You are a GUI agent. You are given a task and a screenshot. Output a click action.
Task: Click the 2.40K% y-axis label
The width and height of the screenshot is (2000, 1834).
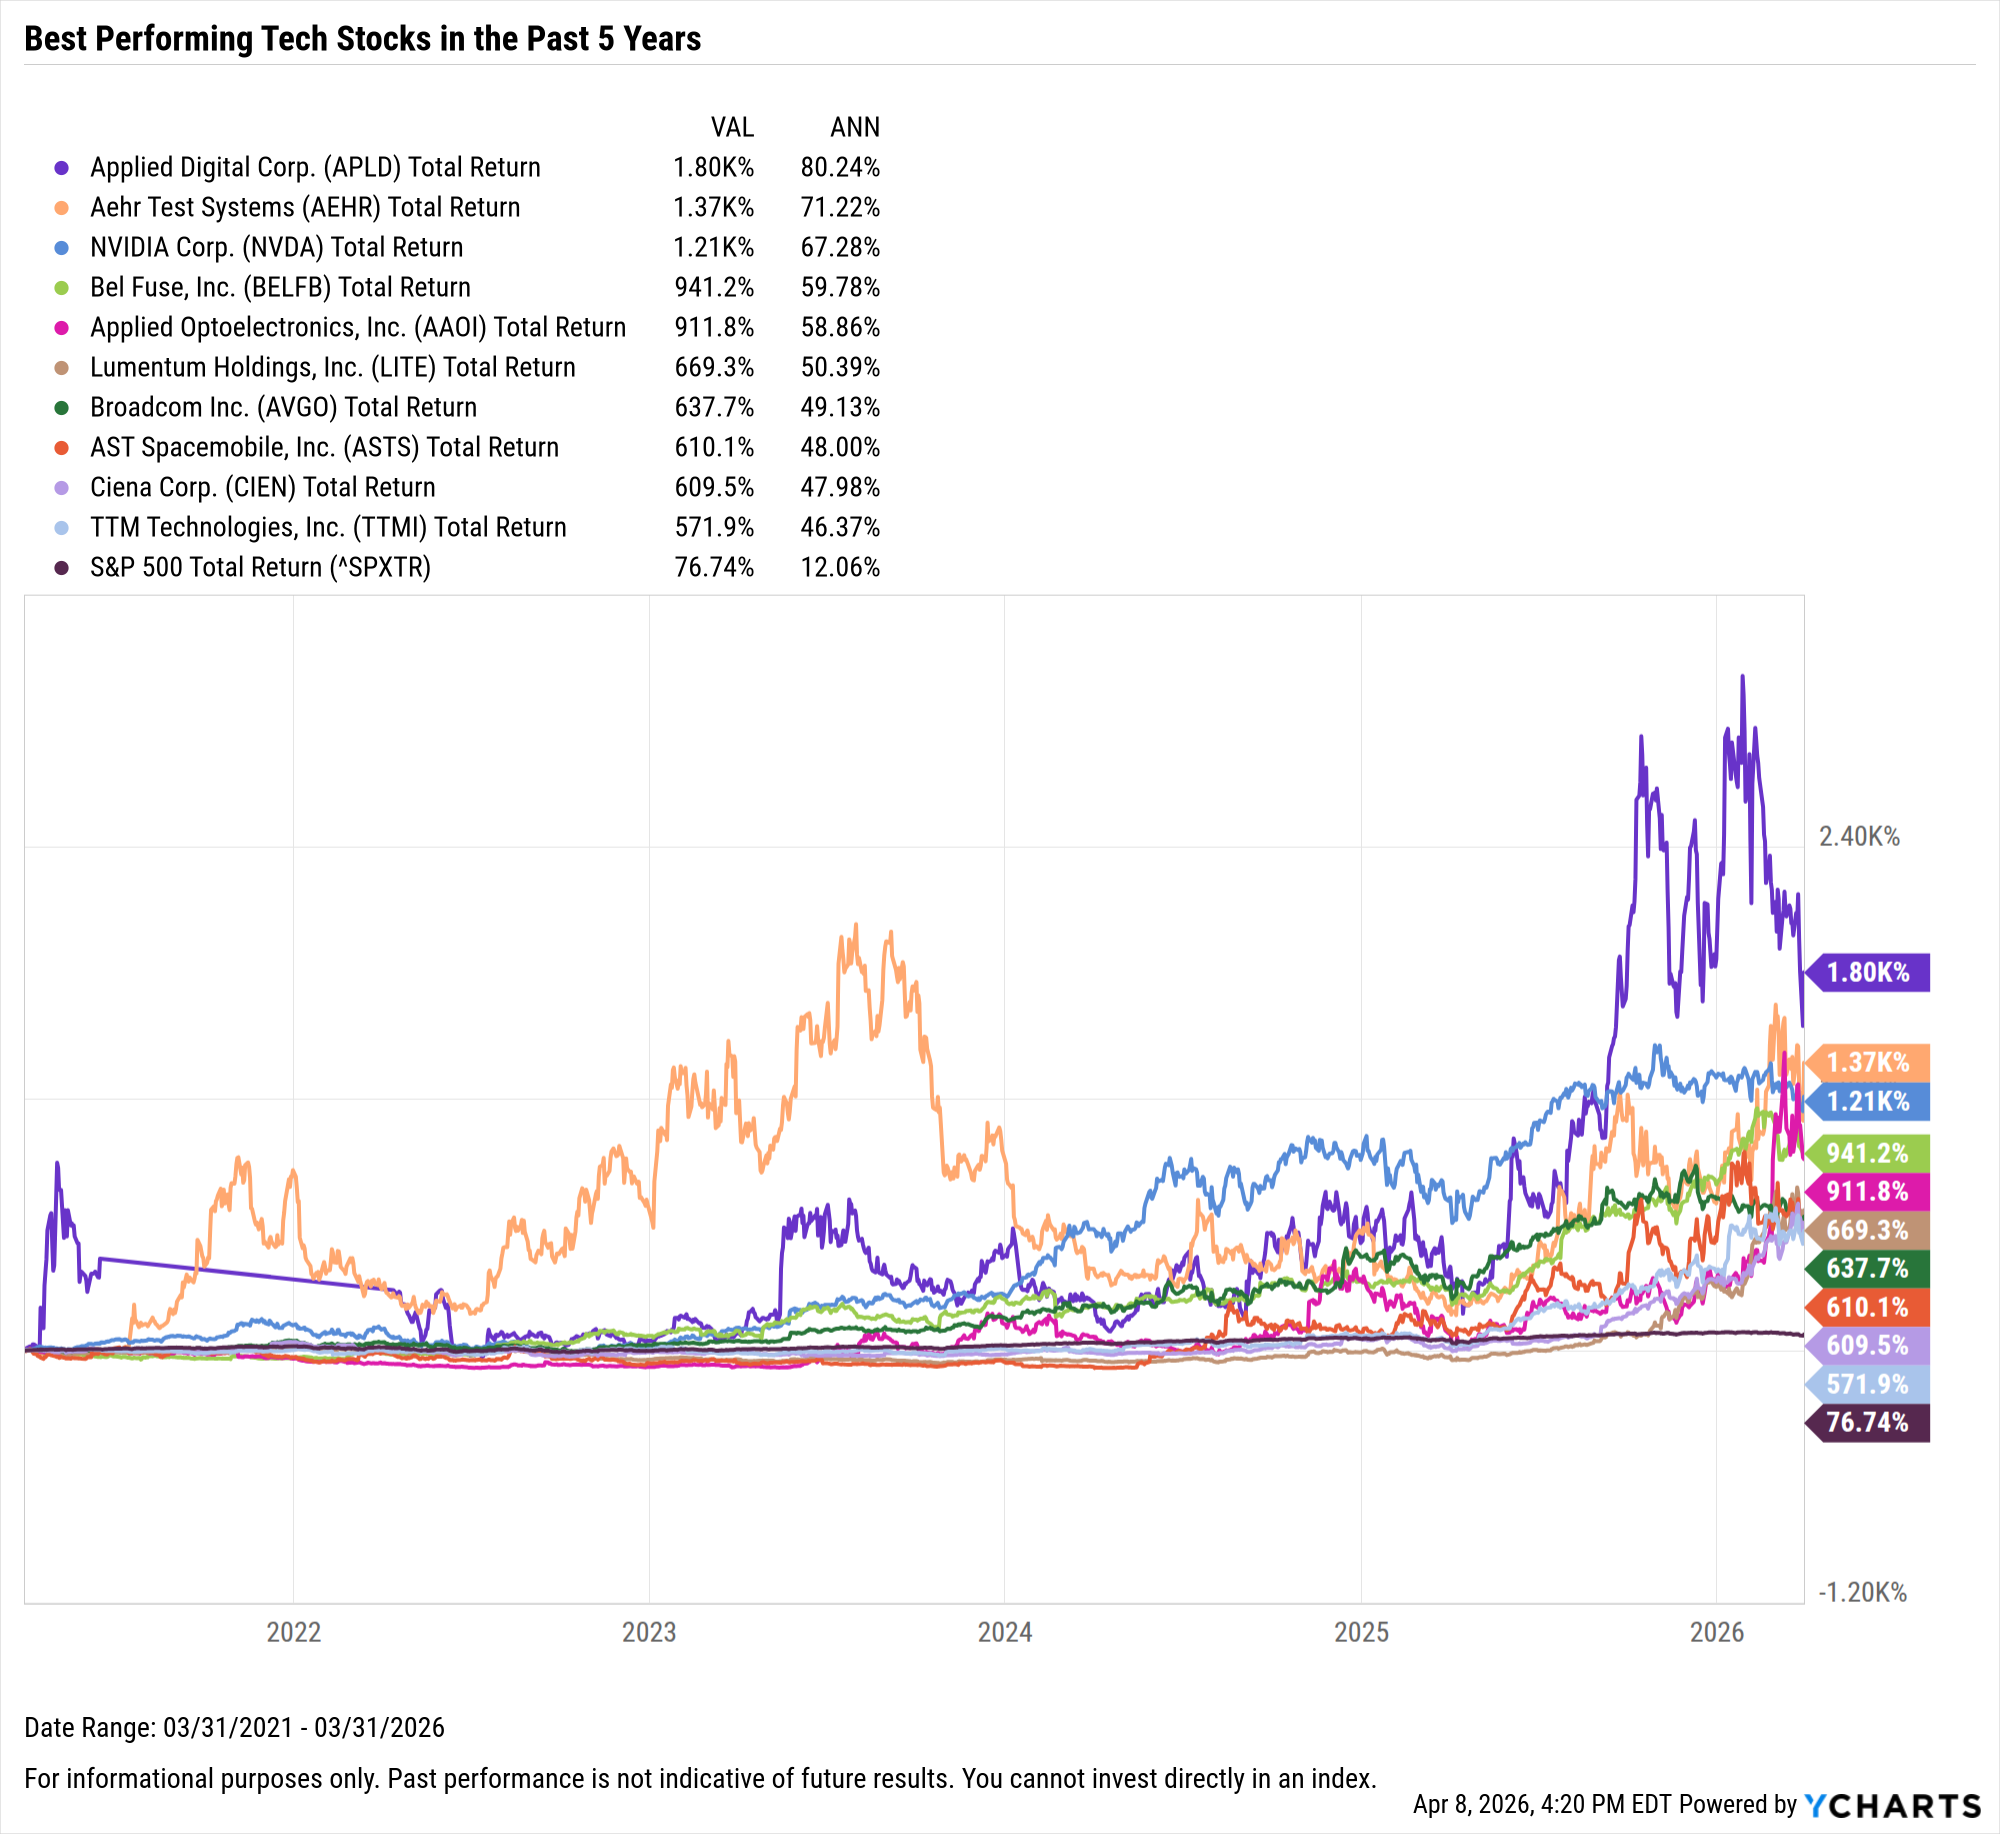[x=1859, y=837]
